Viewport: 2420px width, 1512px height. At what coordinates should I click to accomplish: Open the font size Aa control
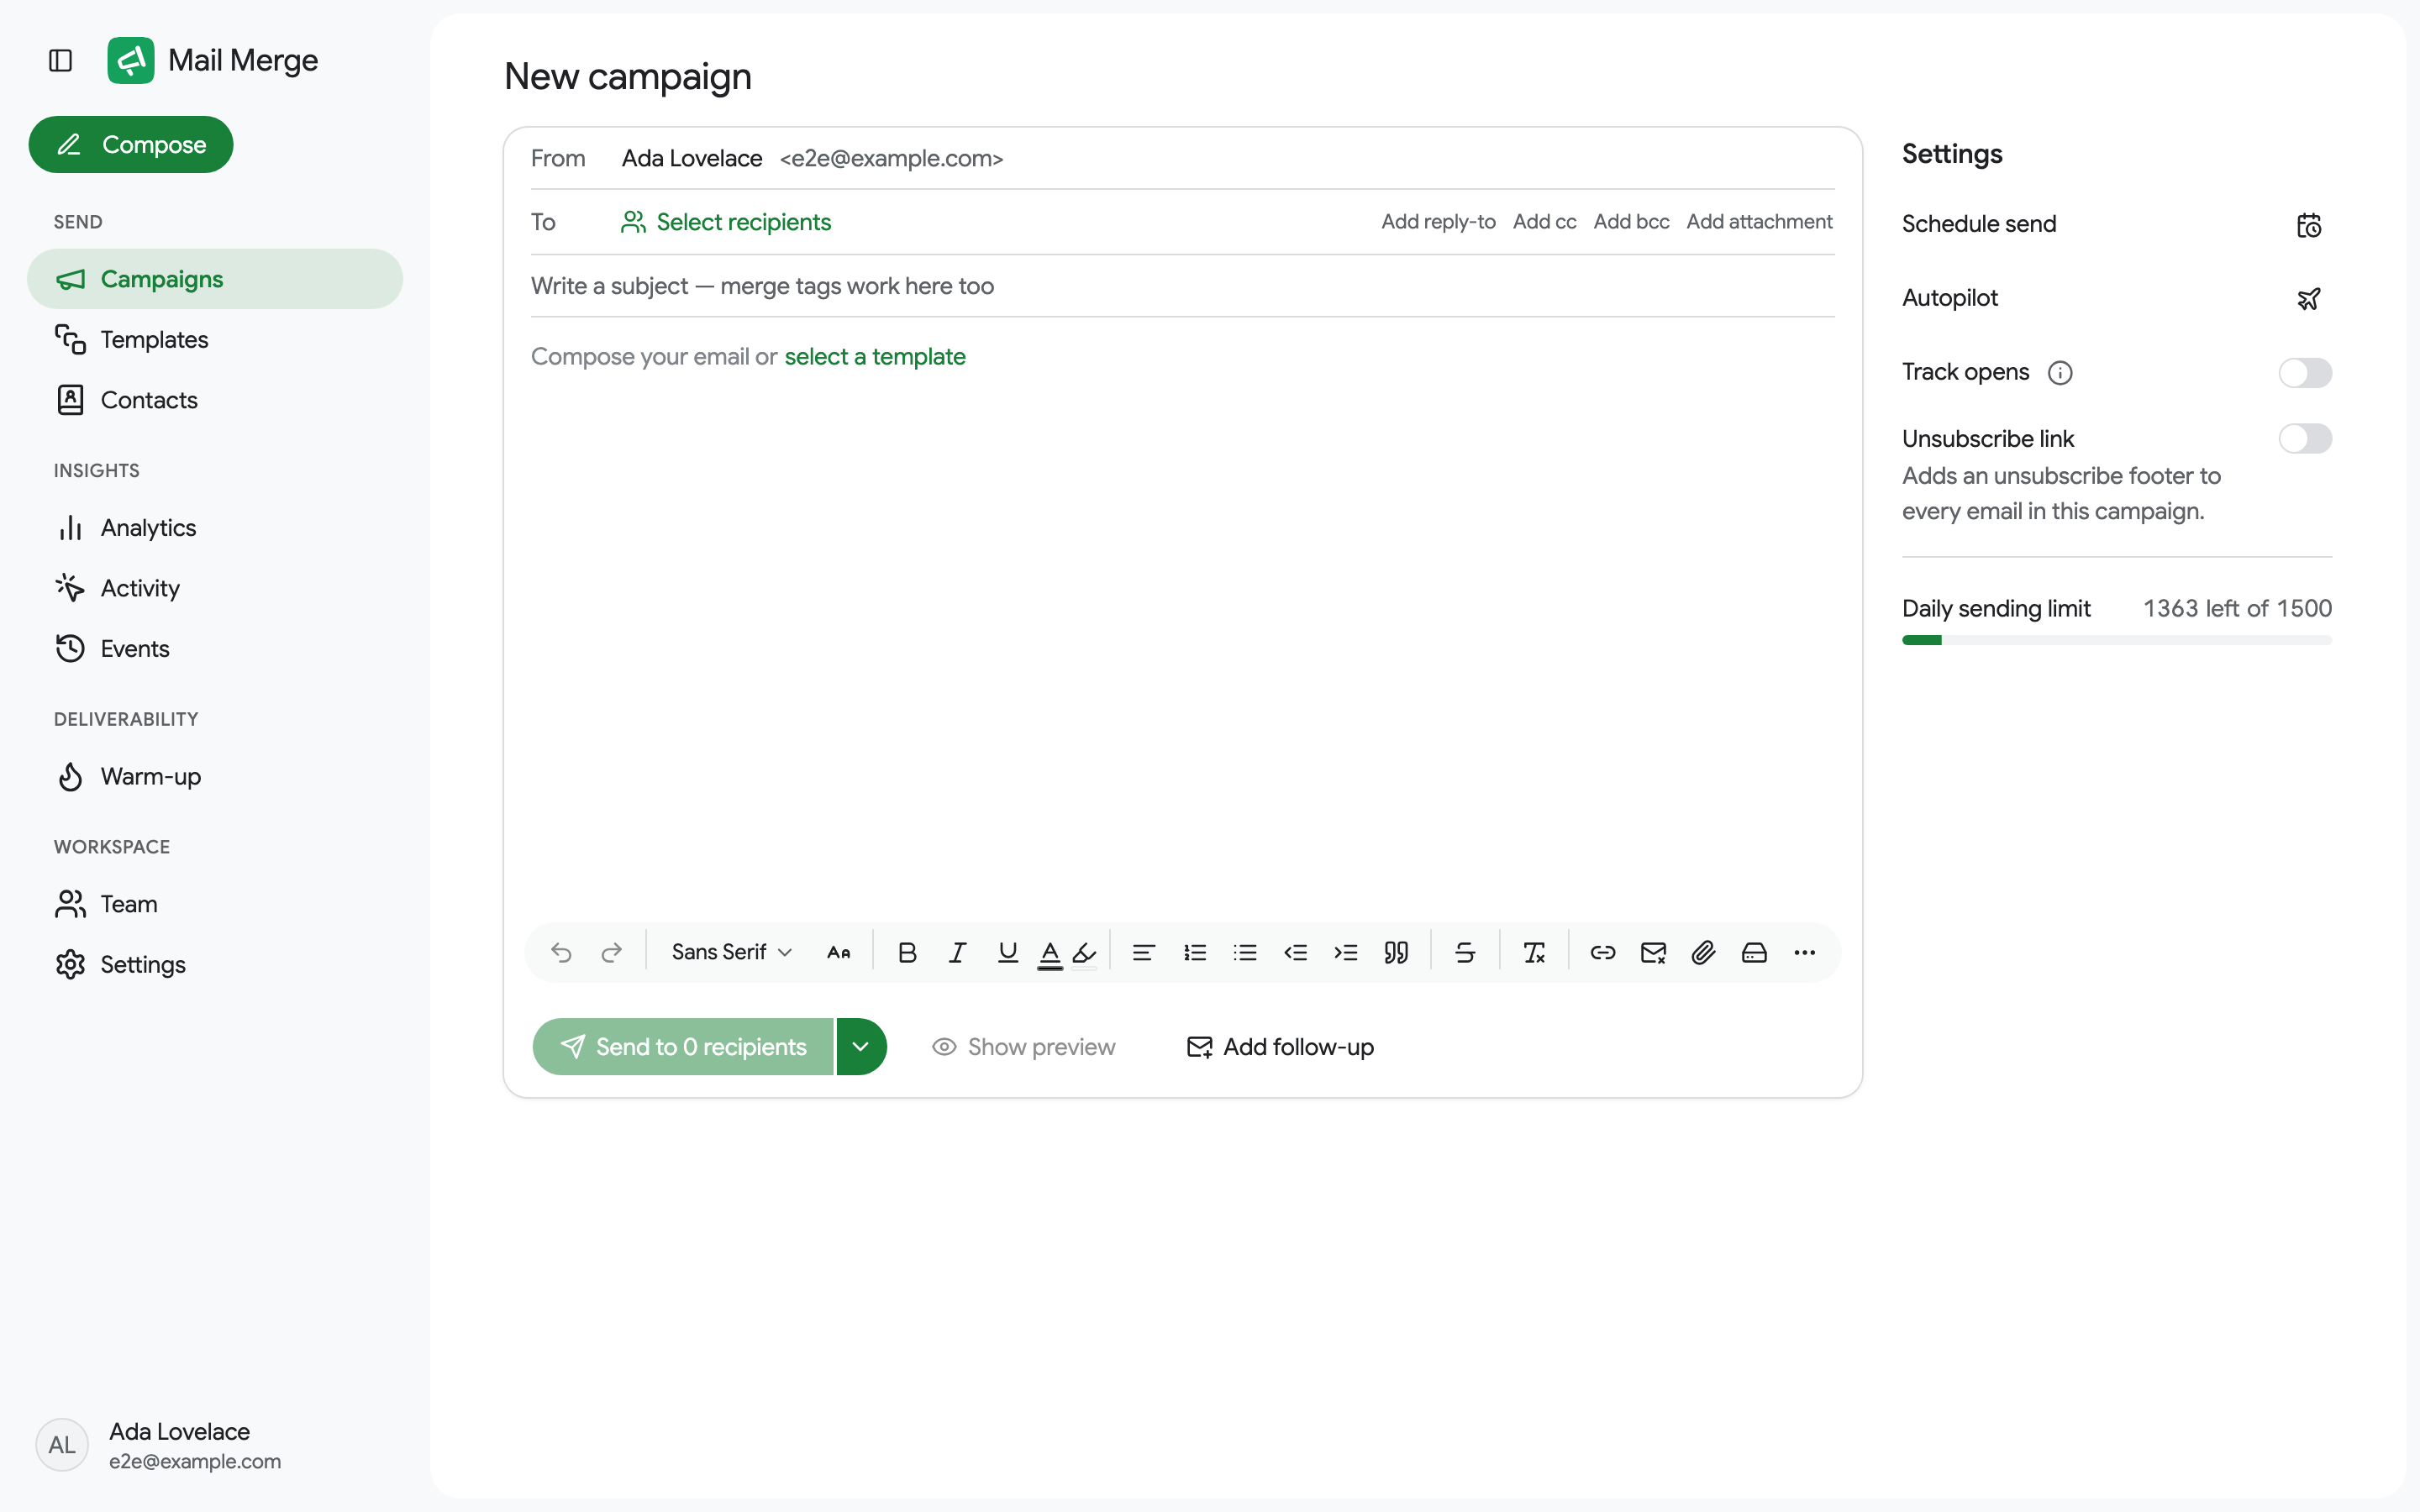click(839, 953)
